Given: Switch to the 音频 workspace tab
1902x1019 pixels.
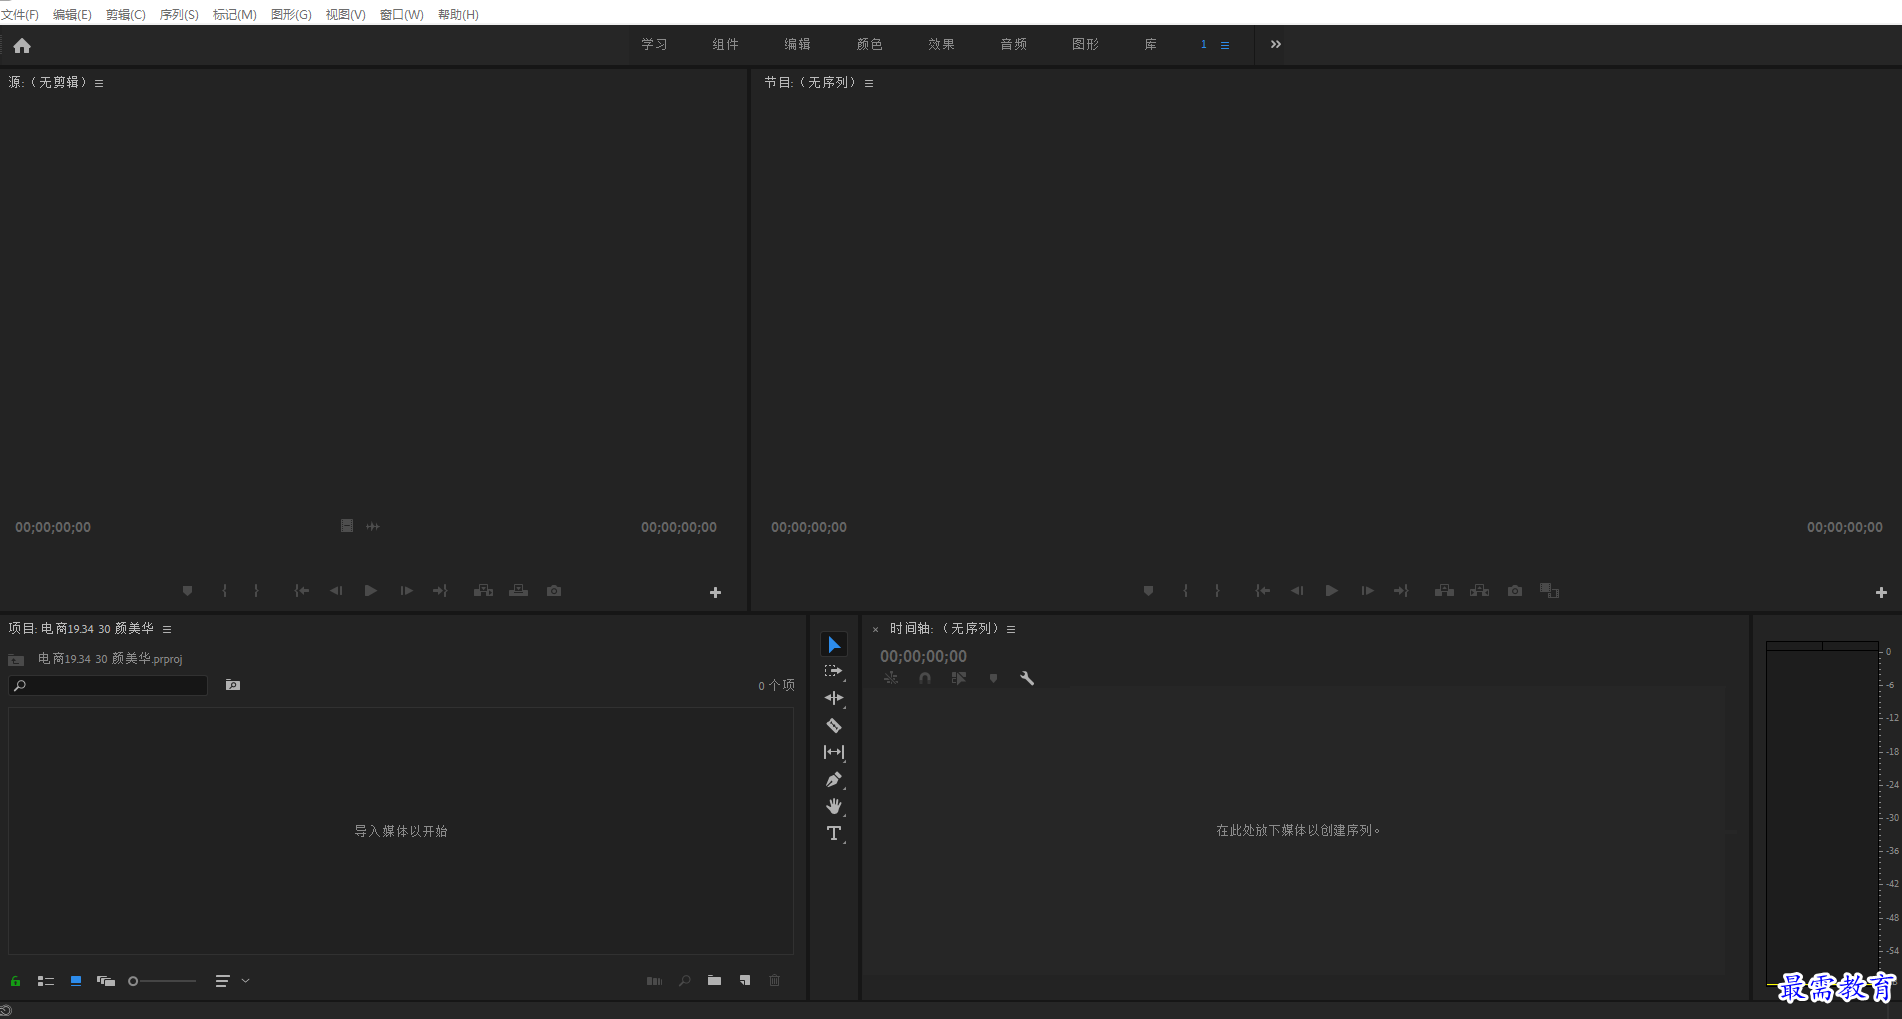Looking at the screenshot, I should tap(1014, 45).
